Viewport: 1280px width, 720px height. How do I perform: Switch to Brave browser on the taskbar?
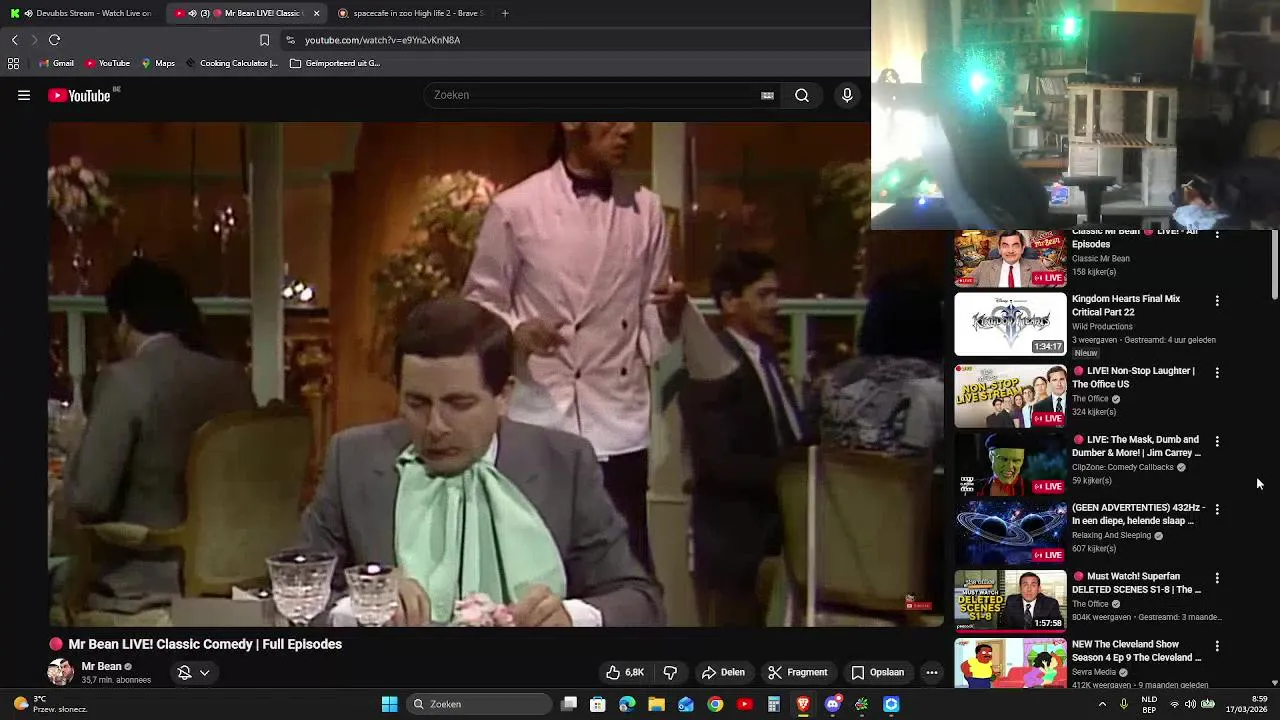point(803,704)
